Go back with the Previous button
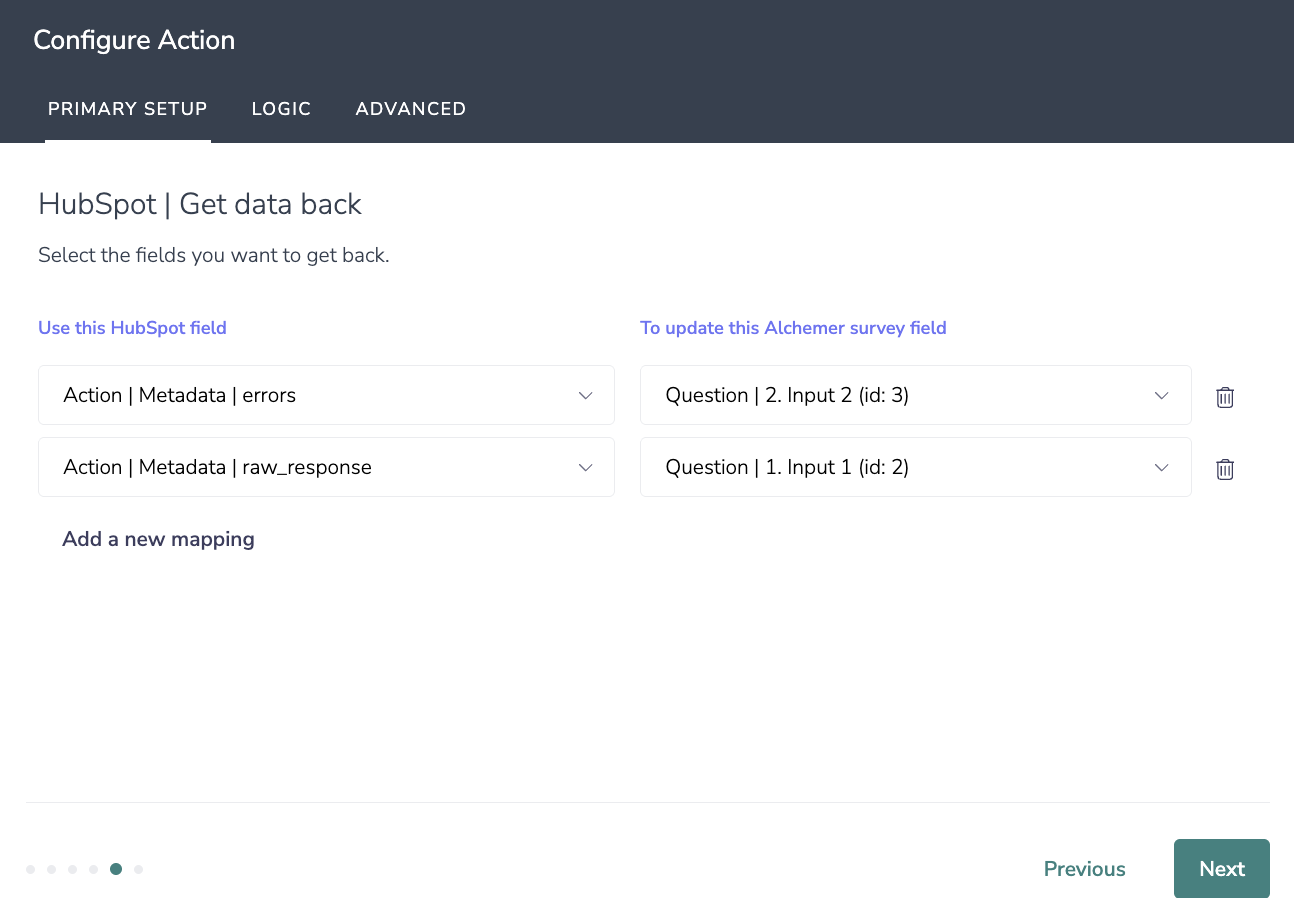The image size is (1294, 920). tap(1084, 869)
